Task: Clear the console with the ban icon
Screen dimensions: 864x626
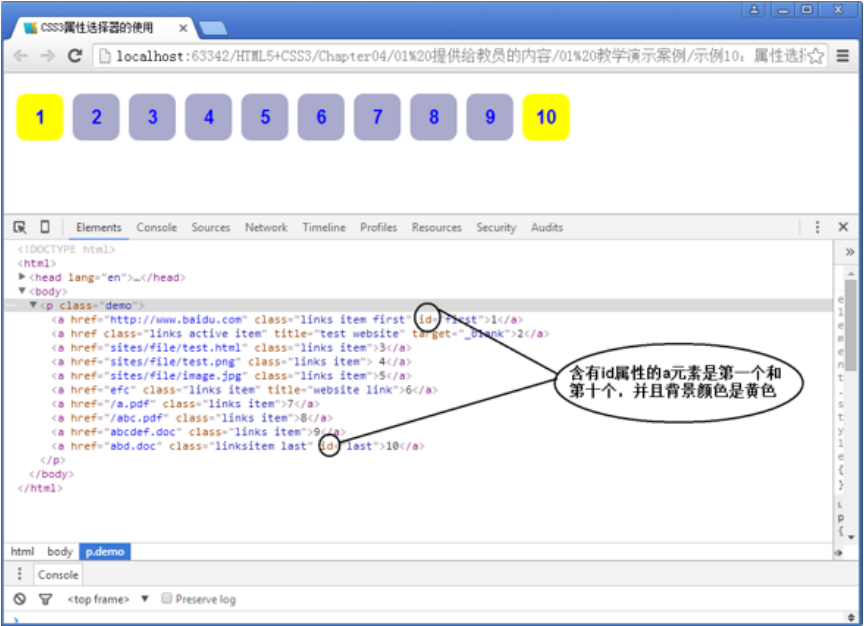Action: tap(20, 599)
